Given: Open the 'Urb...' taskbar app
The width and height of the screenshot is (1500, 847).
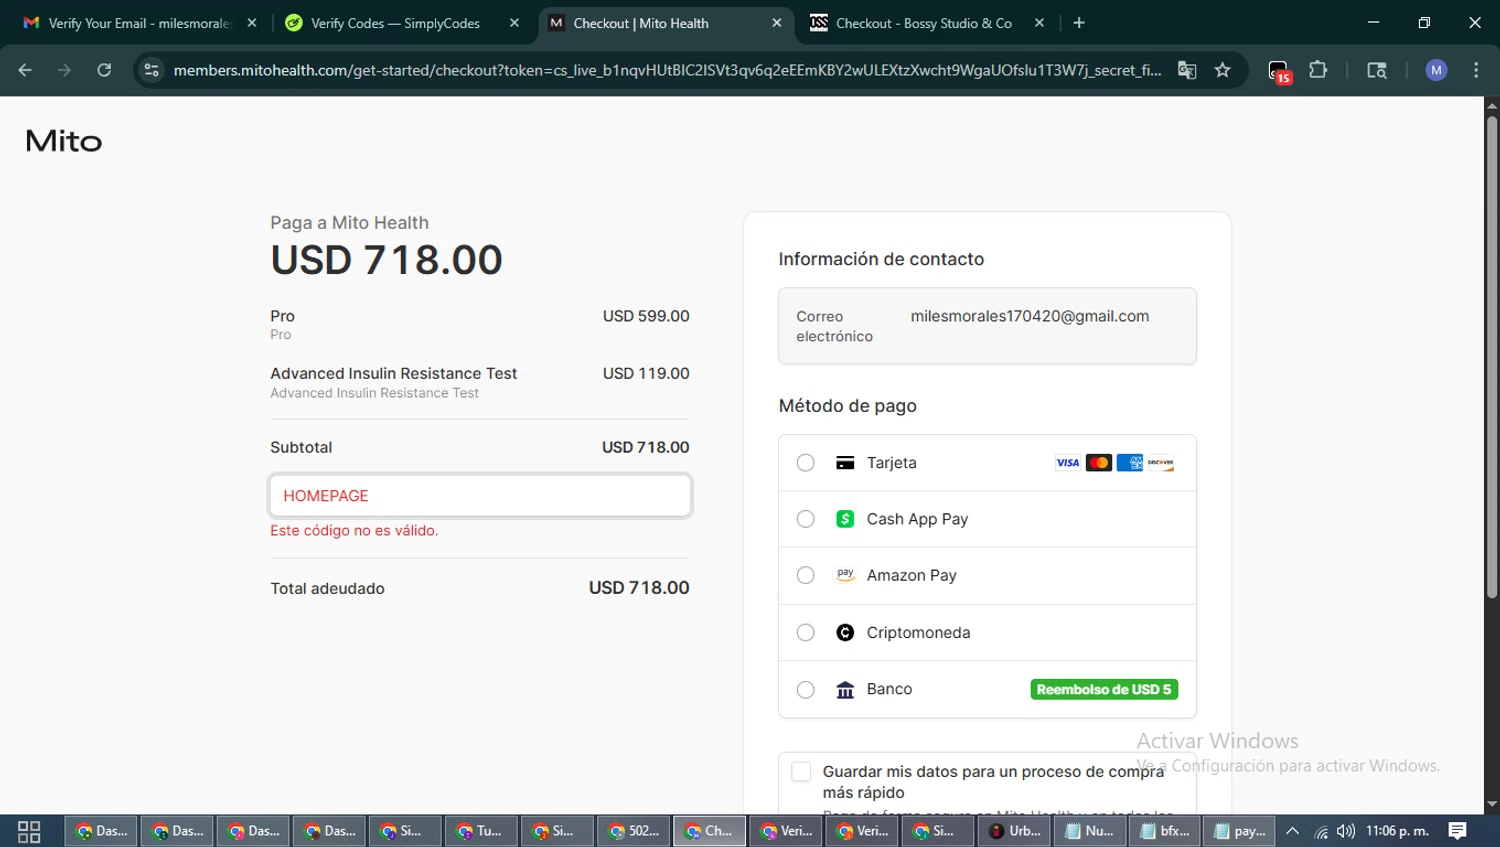Looking at the screenshot, I should click(x=1014, y=831).
